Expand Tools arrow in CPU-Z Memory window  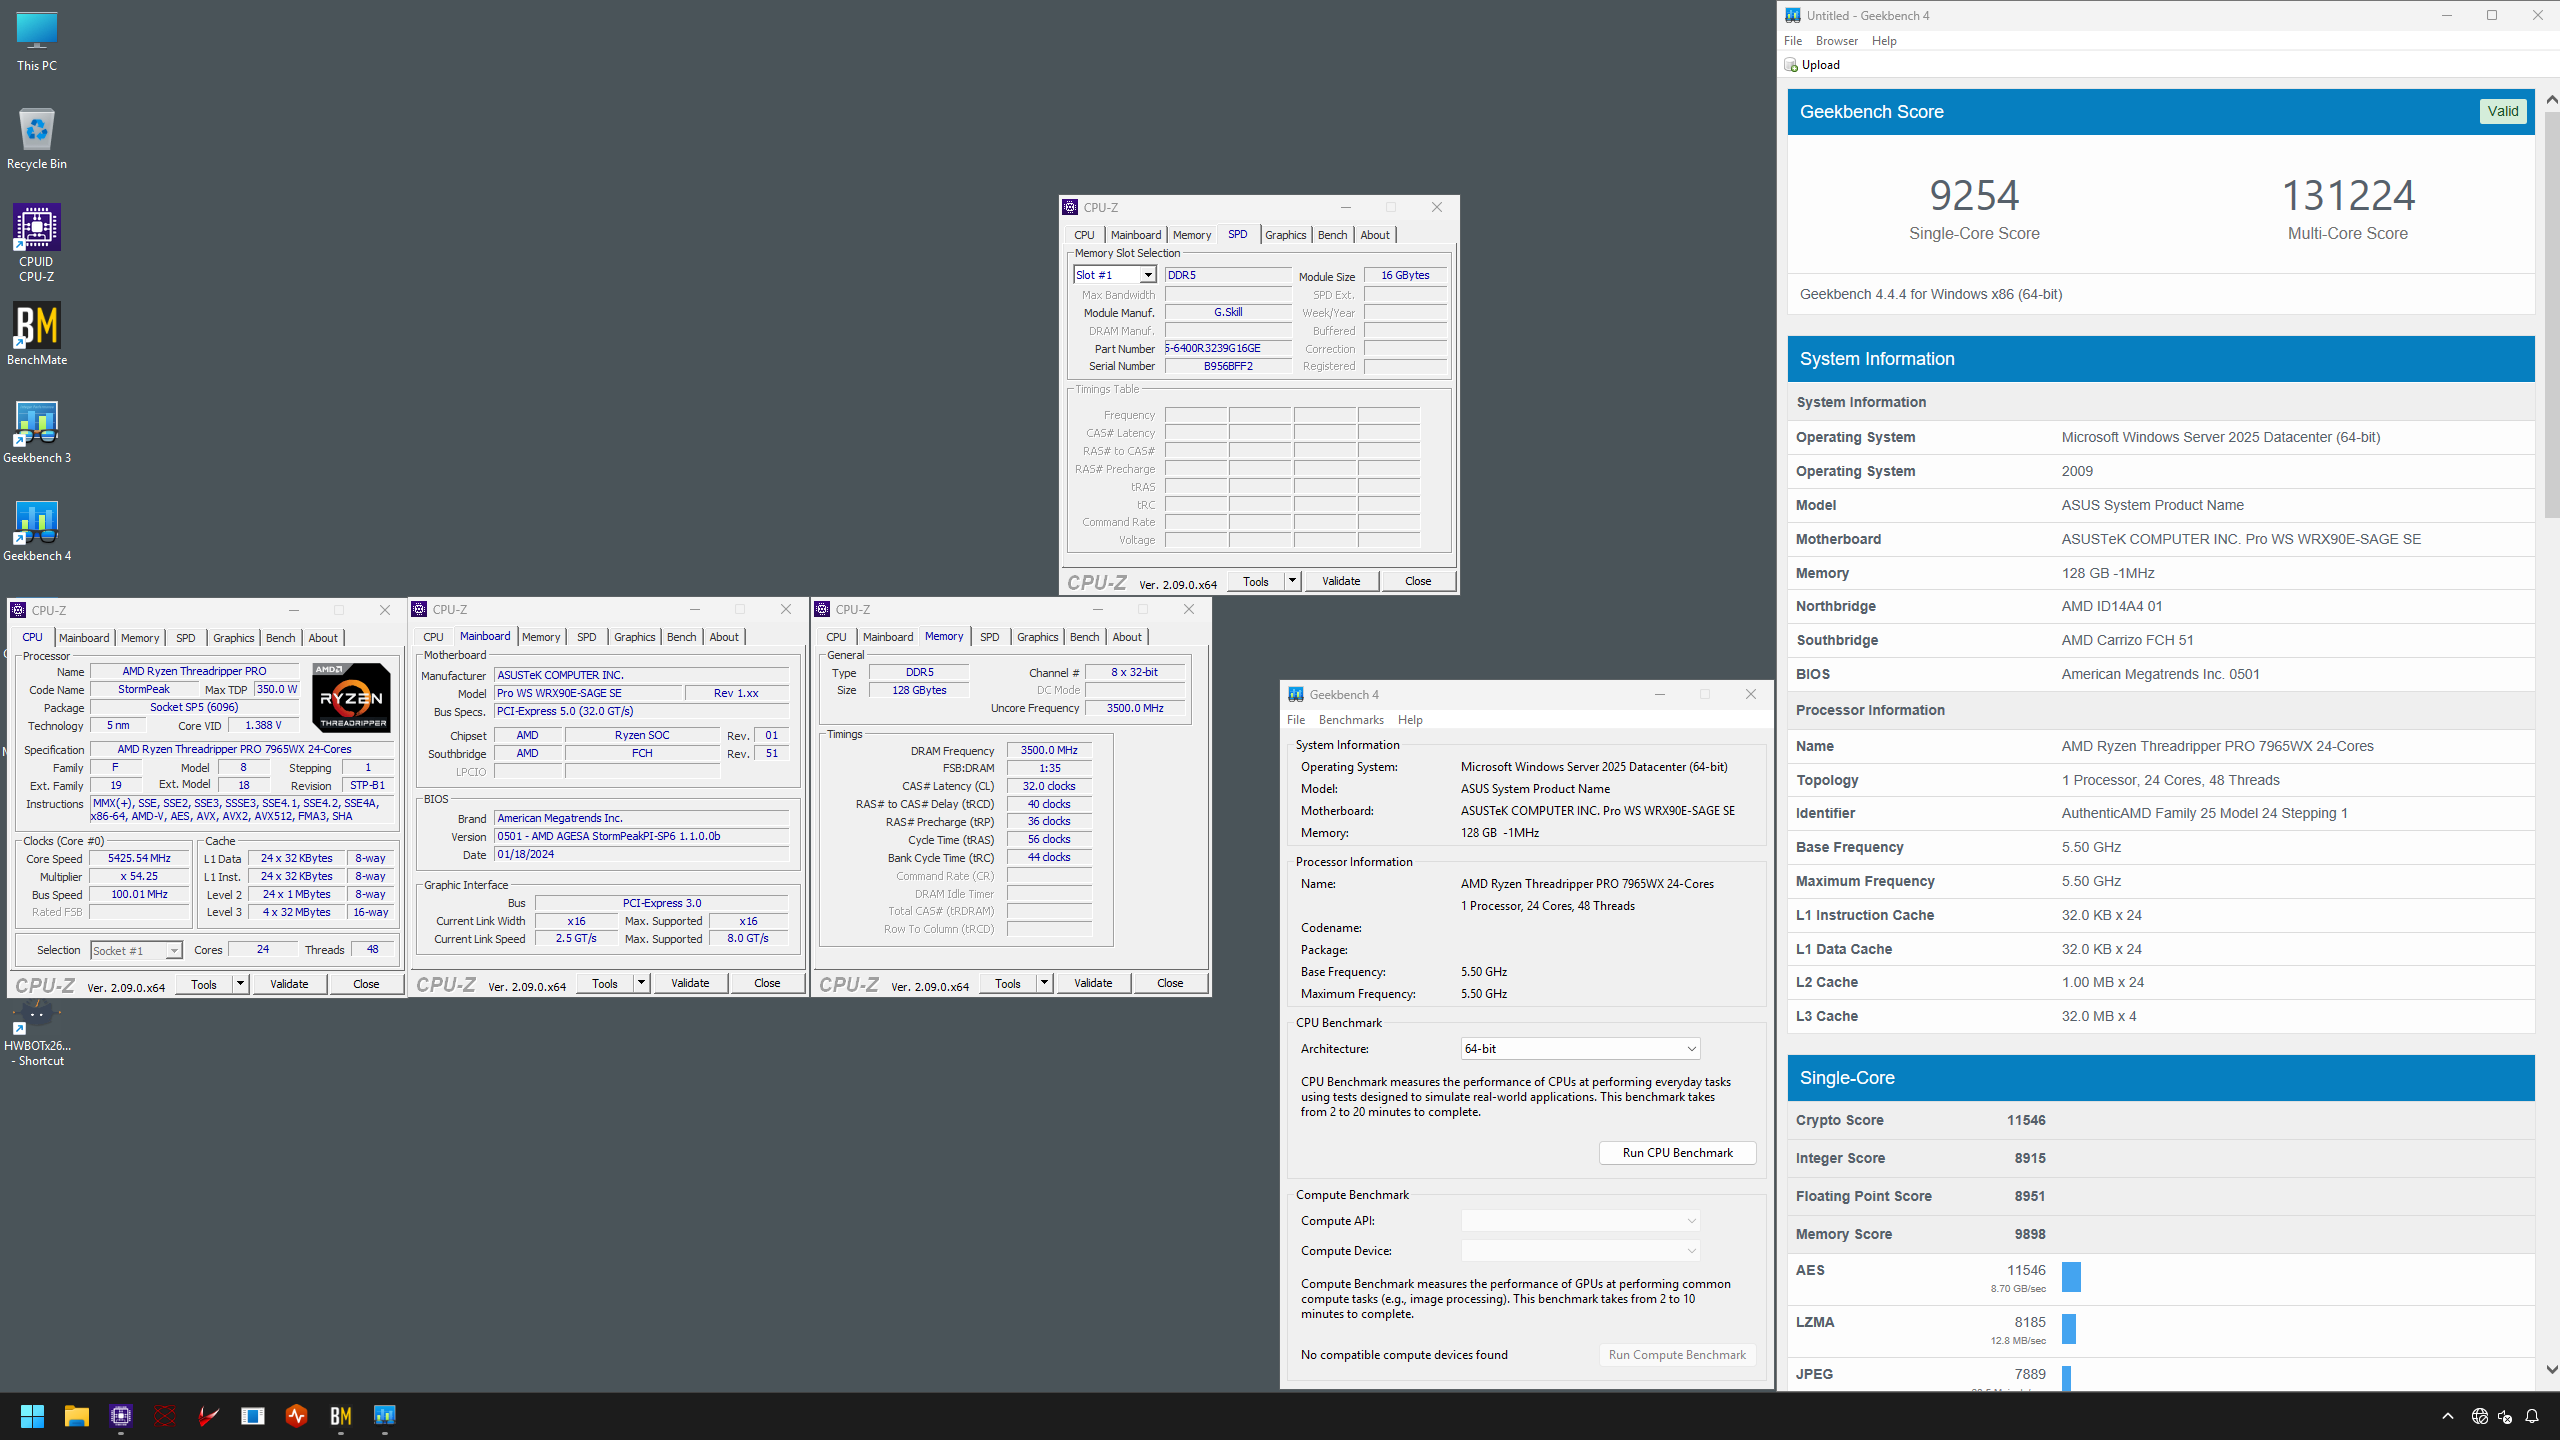[x=1044, y=983]
